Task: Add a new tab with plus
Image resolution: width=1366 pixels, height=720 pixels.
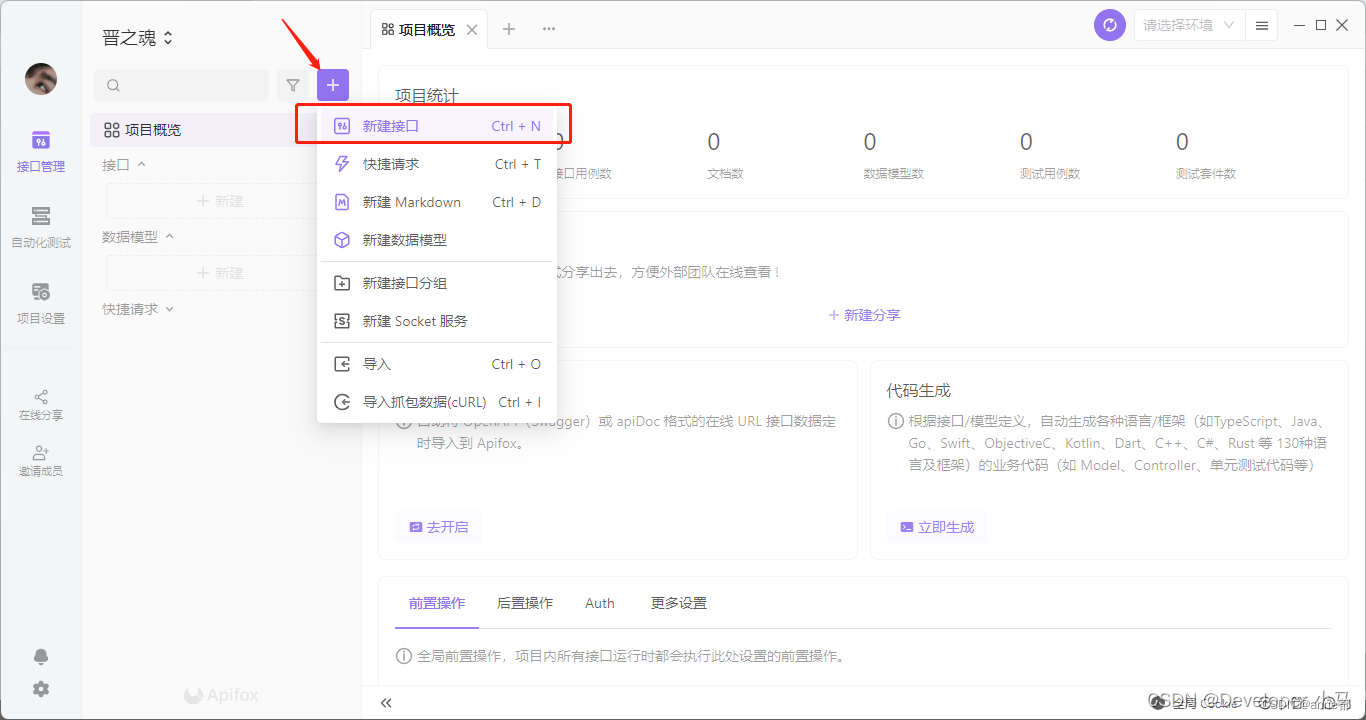Action: pyautogui.click(x=509, y=29)
